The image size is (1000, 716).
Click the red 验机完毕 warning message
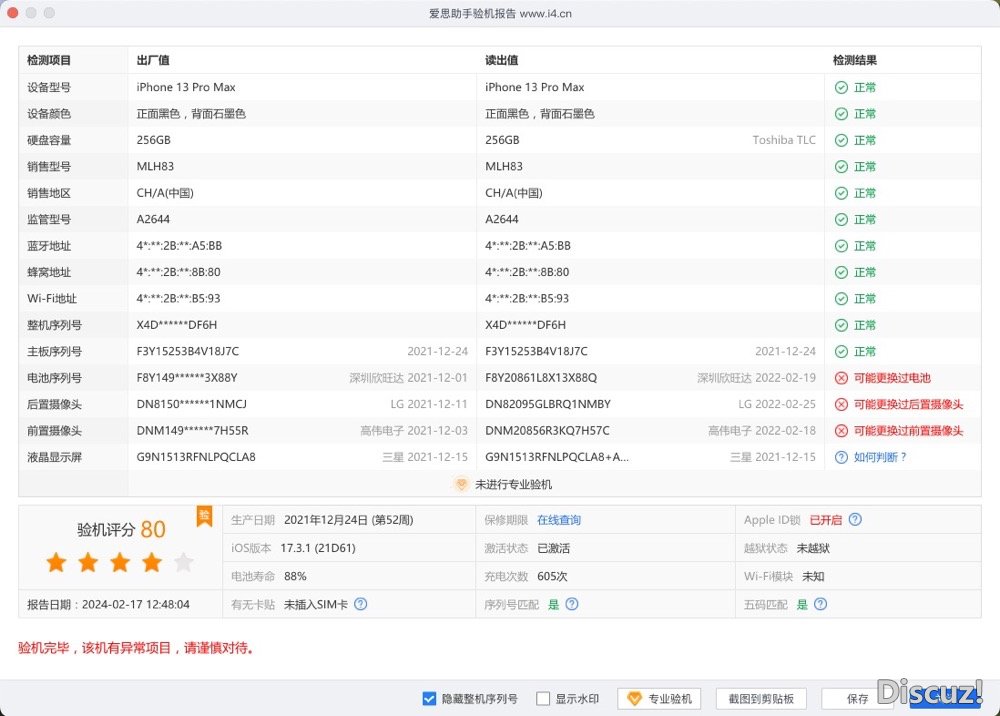pos(136,648)
